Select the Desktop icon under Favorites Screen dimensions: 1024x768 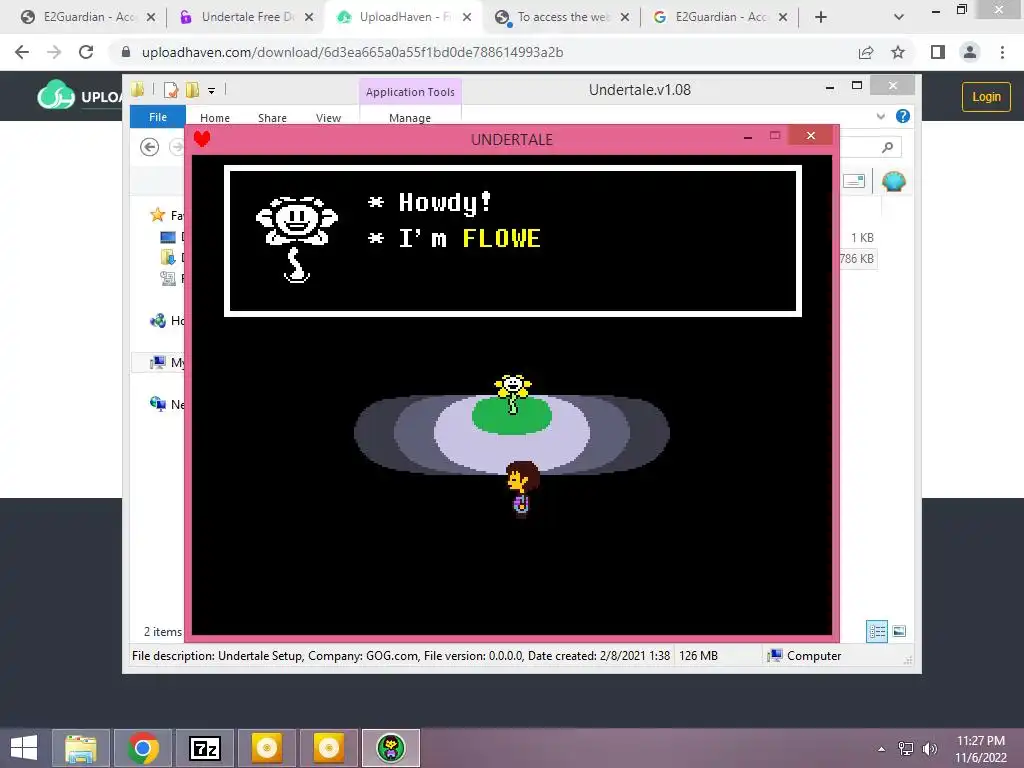pyautogui.click(x=168, y=237)
